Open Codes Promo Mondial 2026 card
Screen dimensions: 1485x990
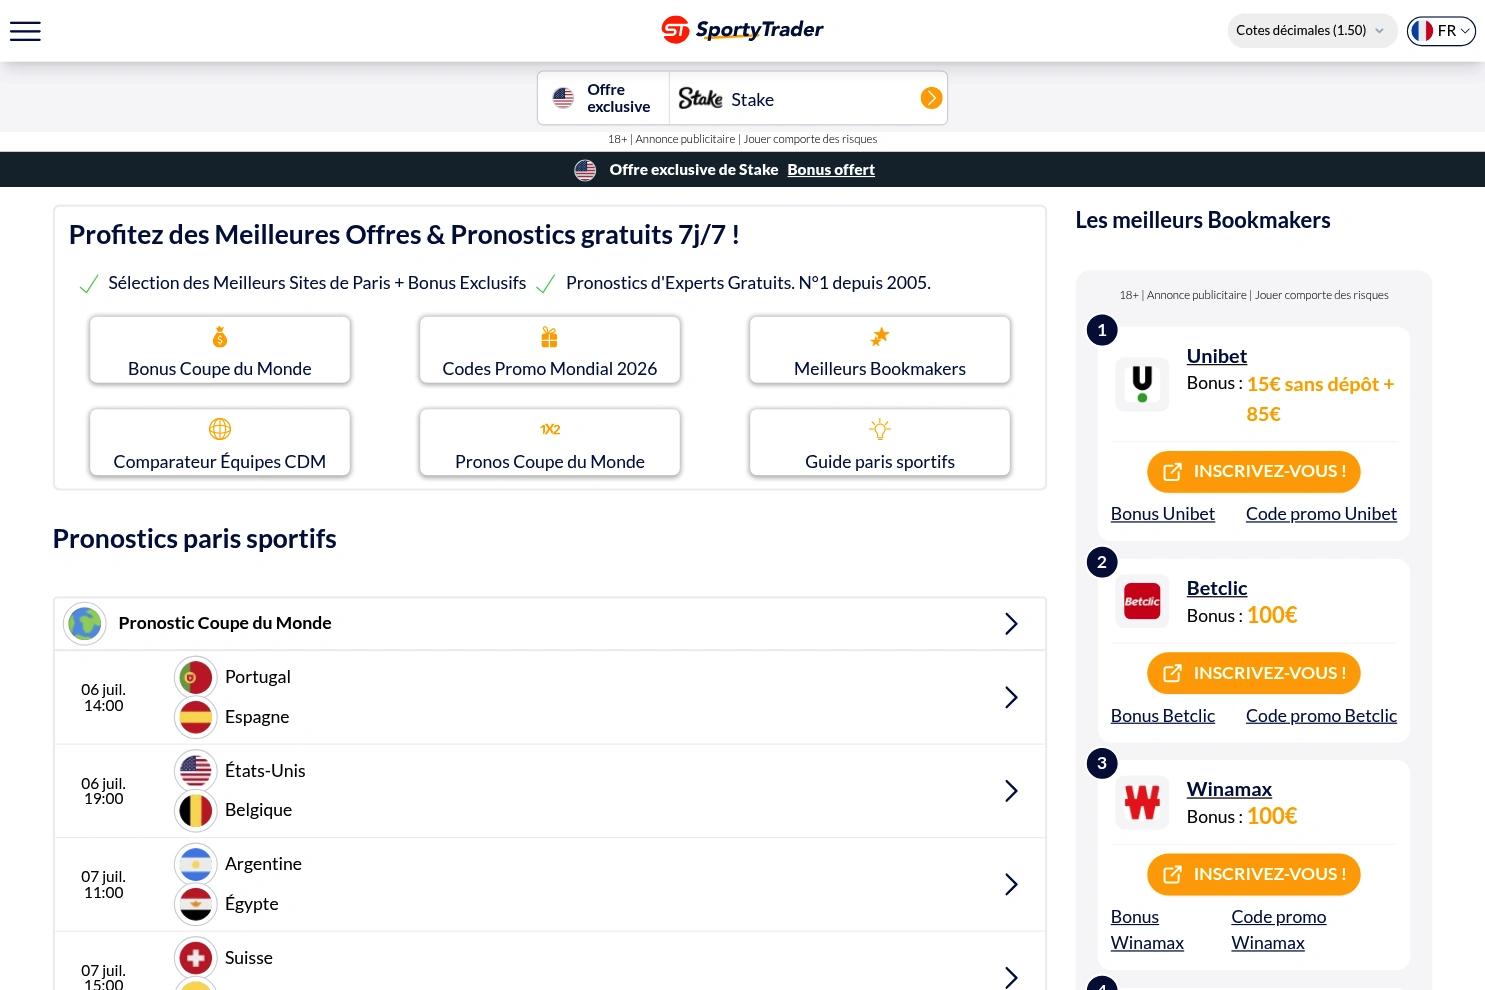[550, 350]
